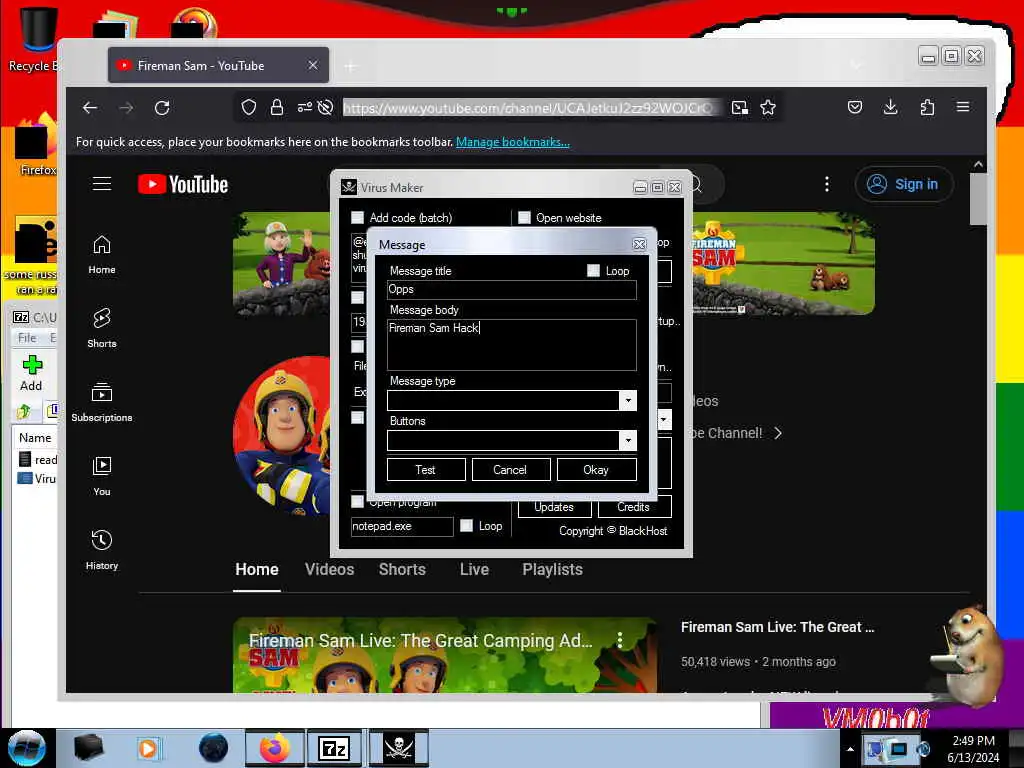Image resolution: width=1024 pixels, height=768 pixels.
Task: Click the Add button in 7-Zip
Action: point(31,374)
